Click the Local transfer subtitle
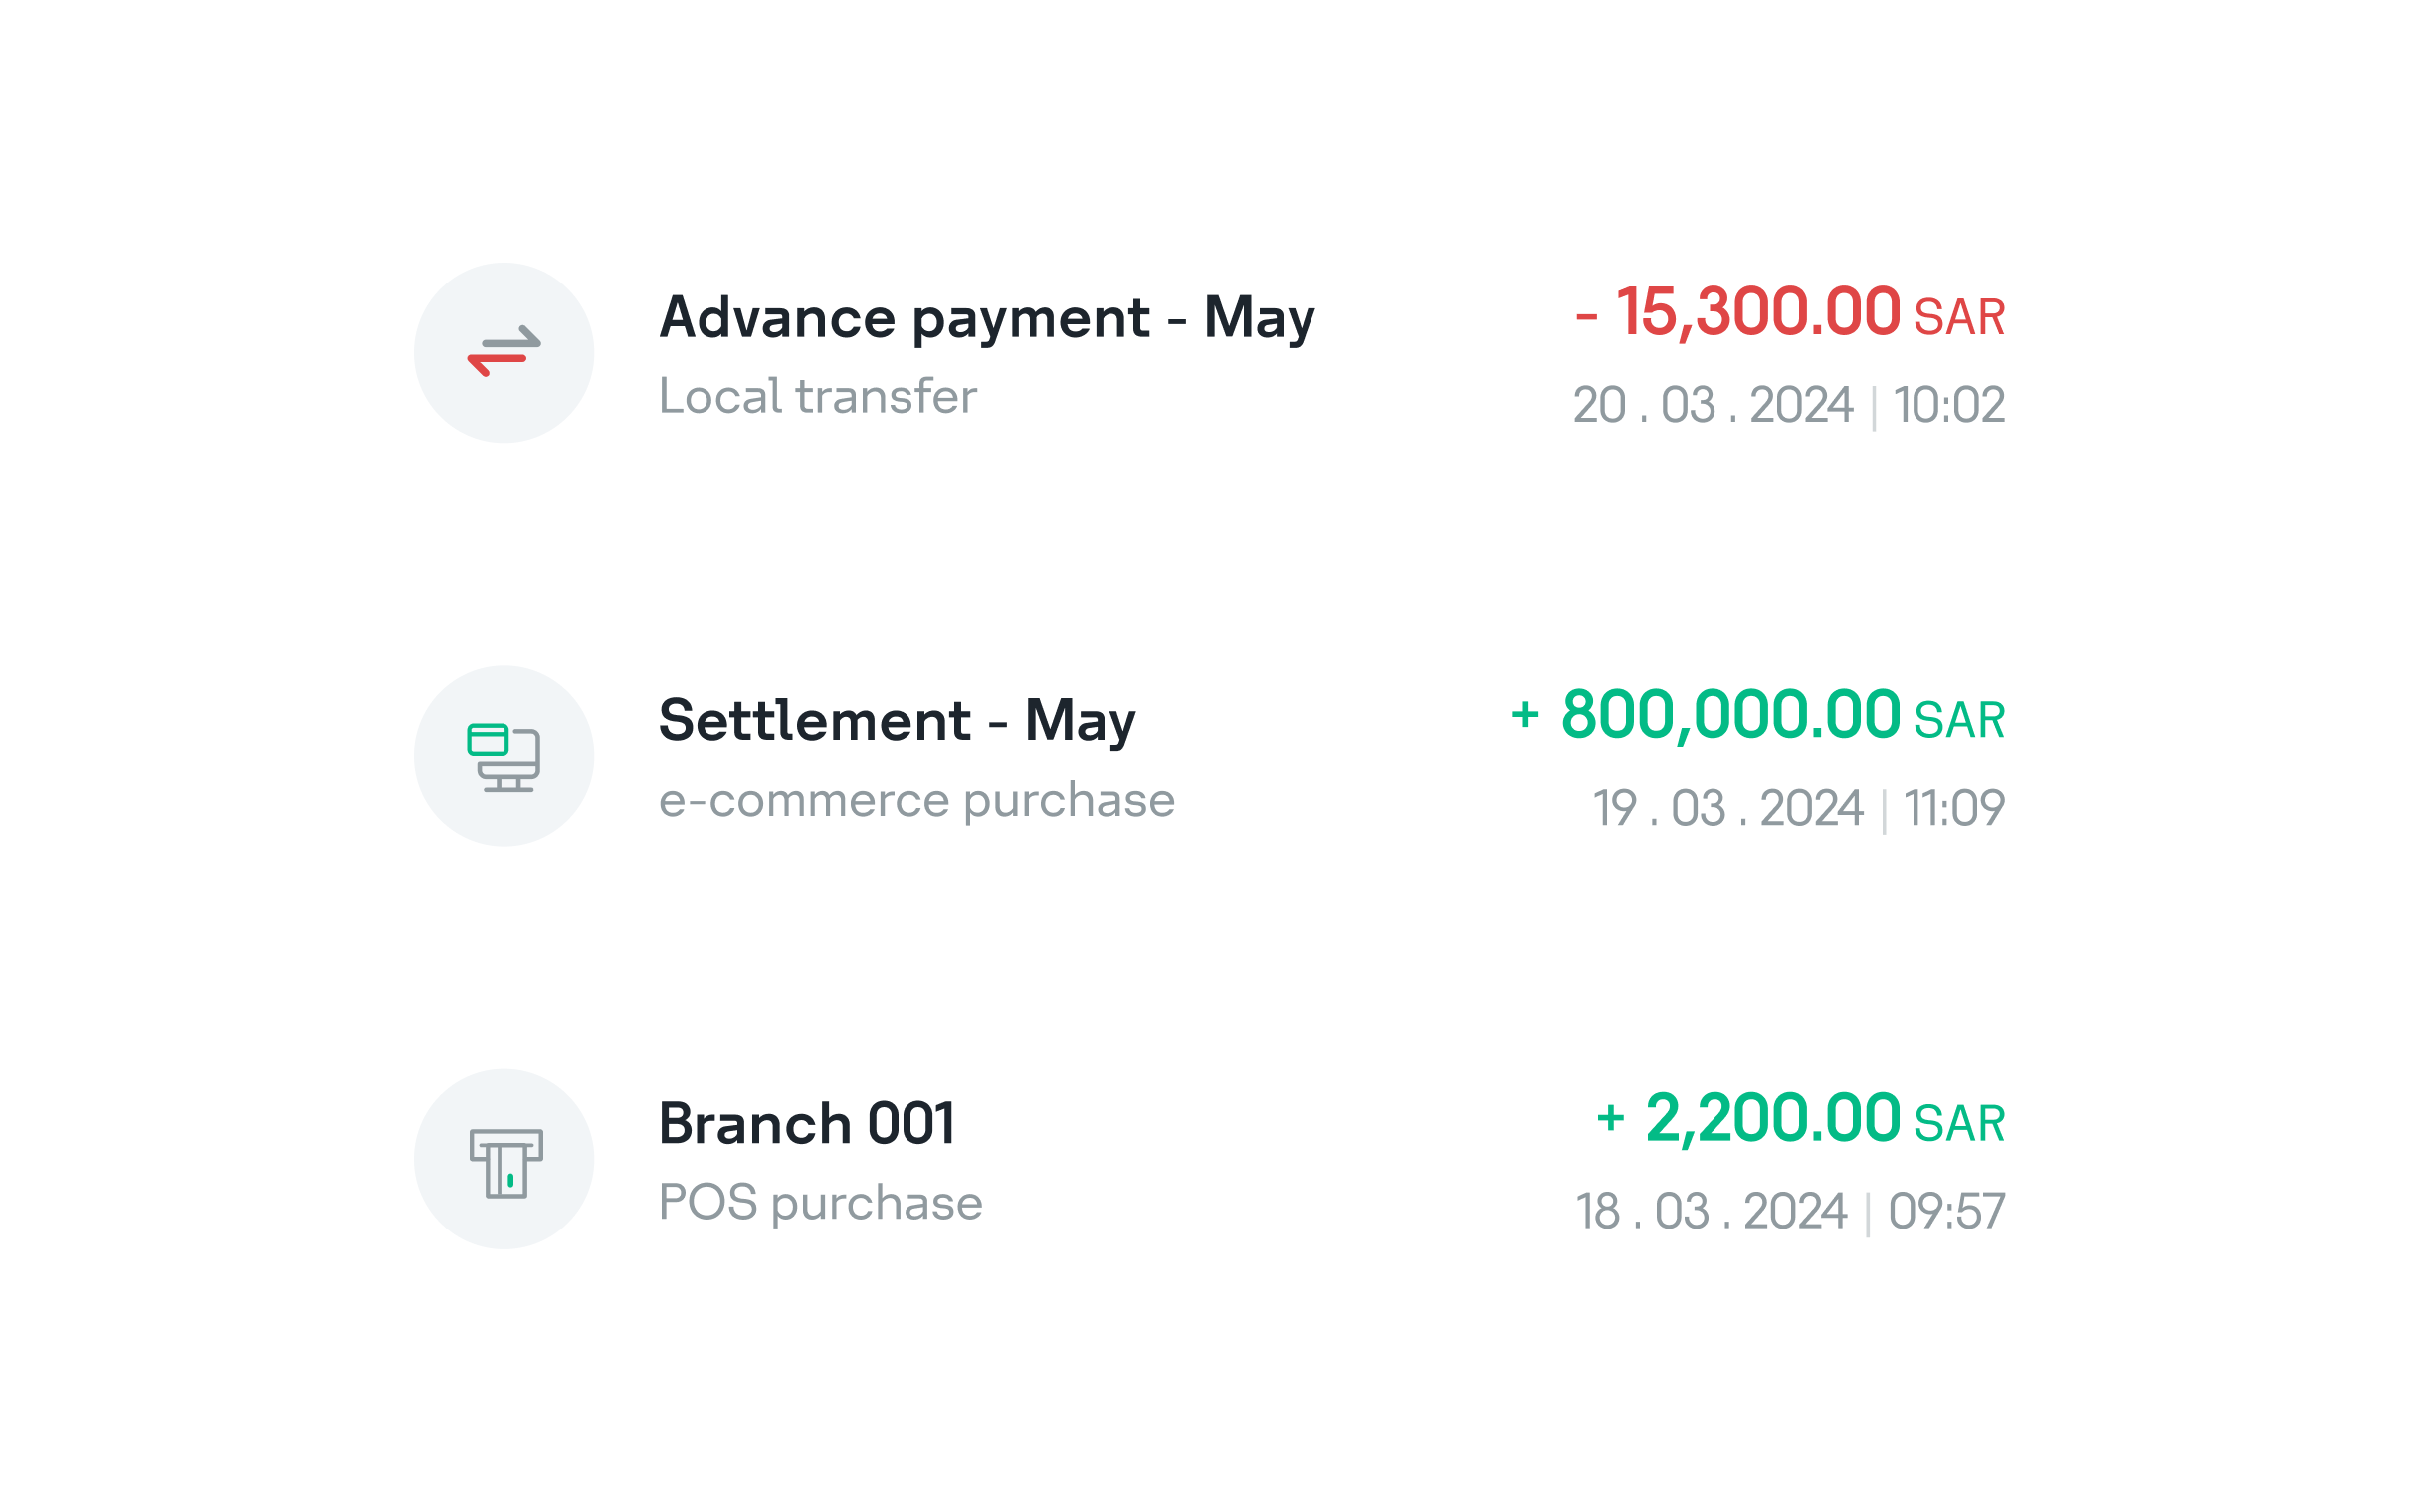 click(x=817, y=397)
